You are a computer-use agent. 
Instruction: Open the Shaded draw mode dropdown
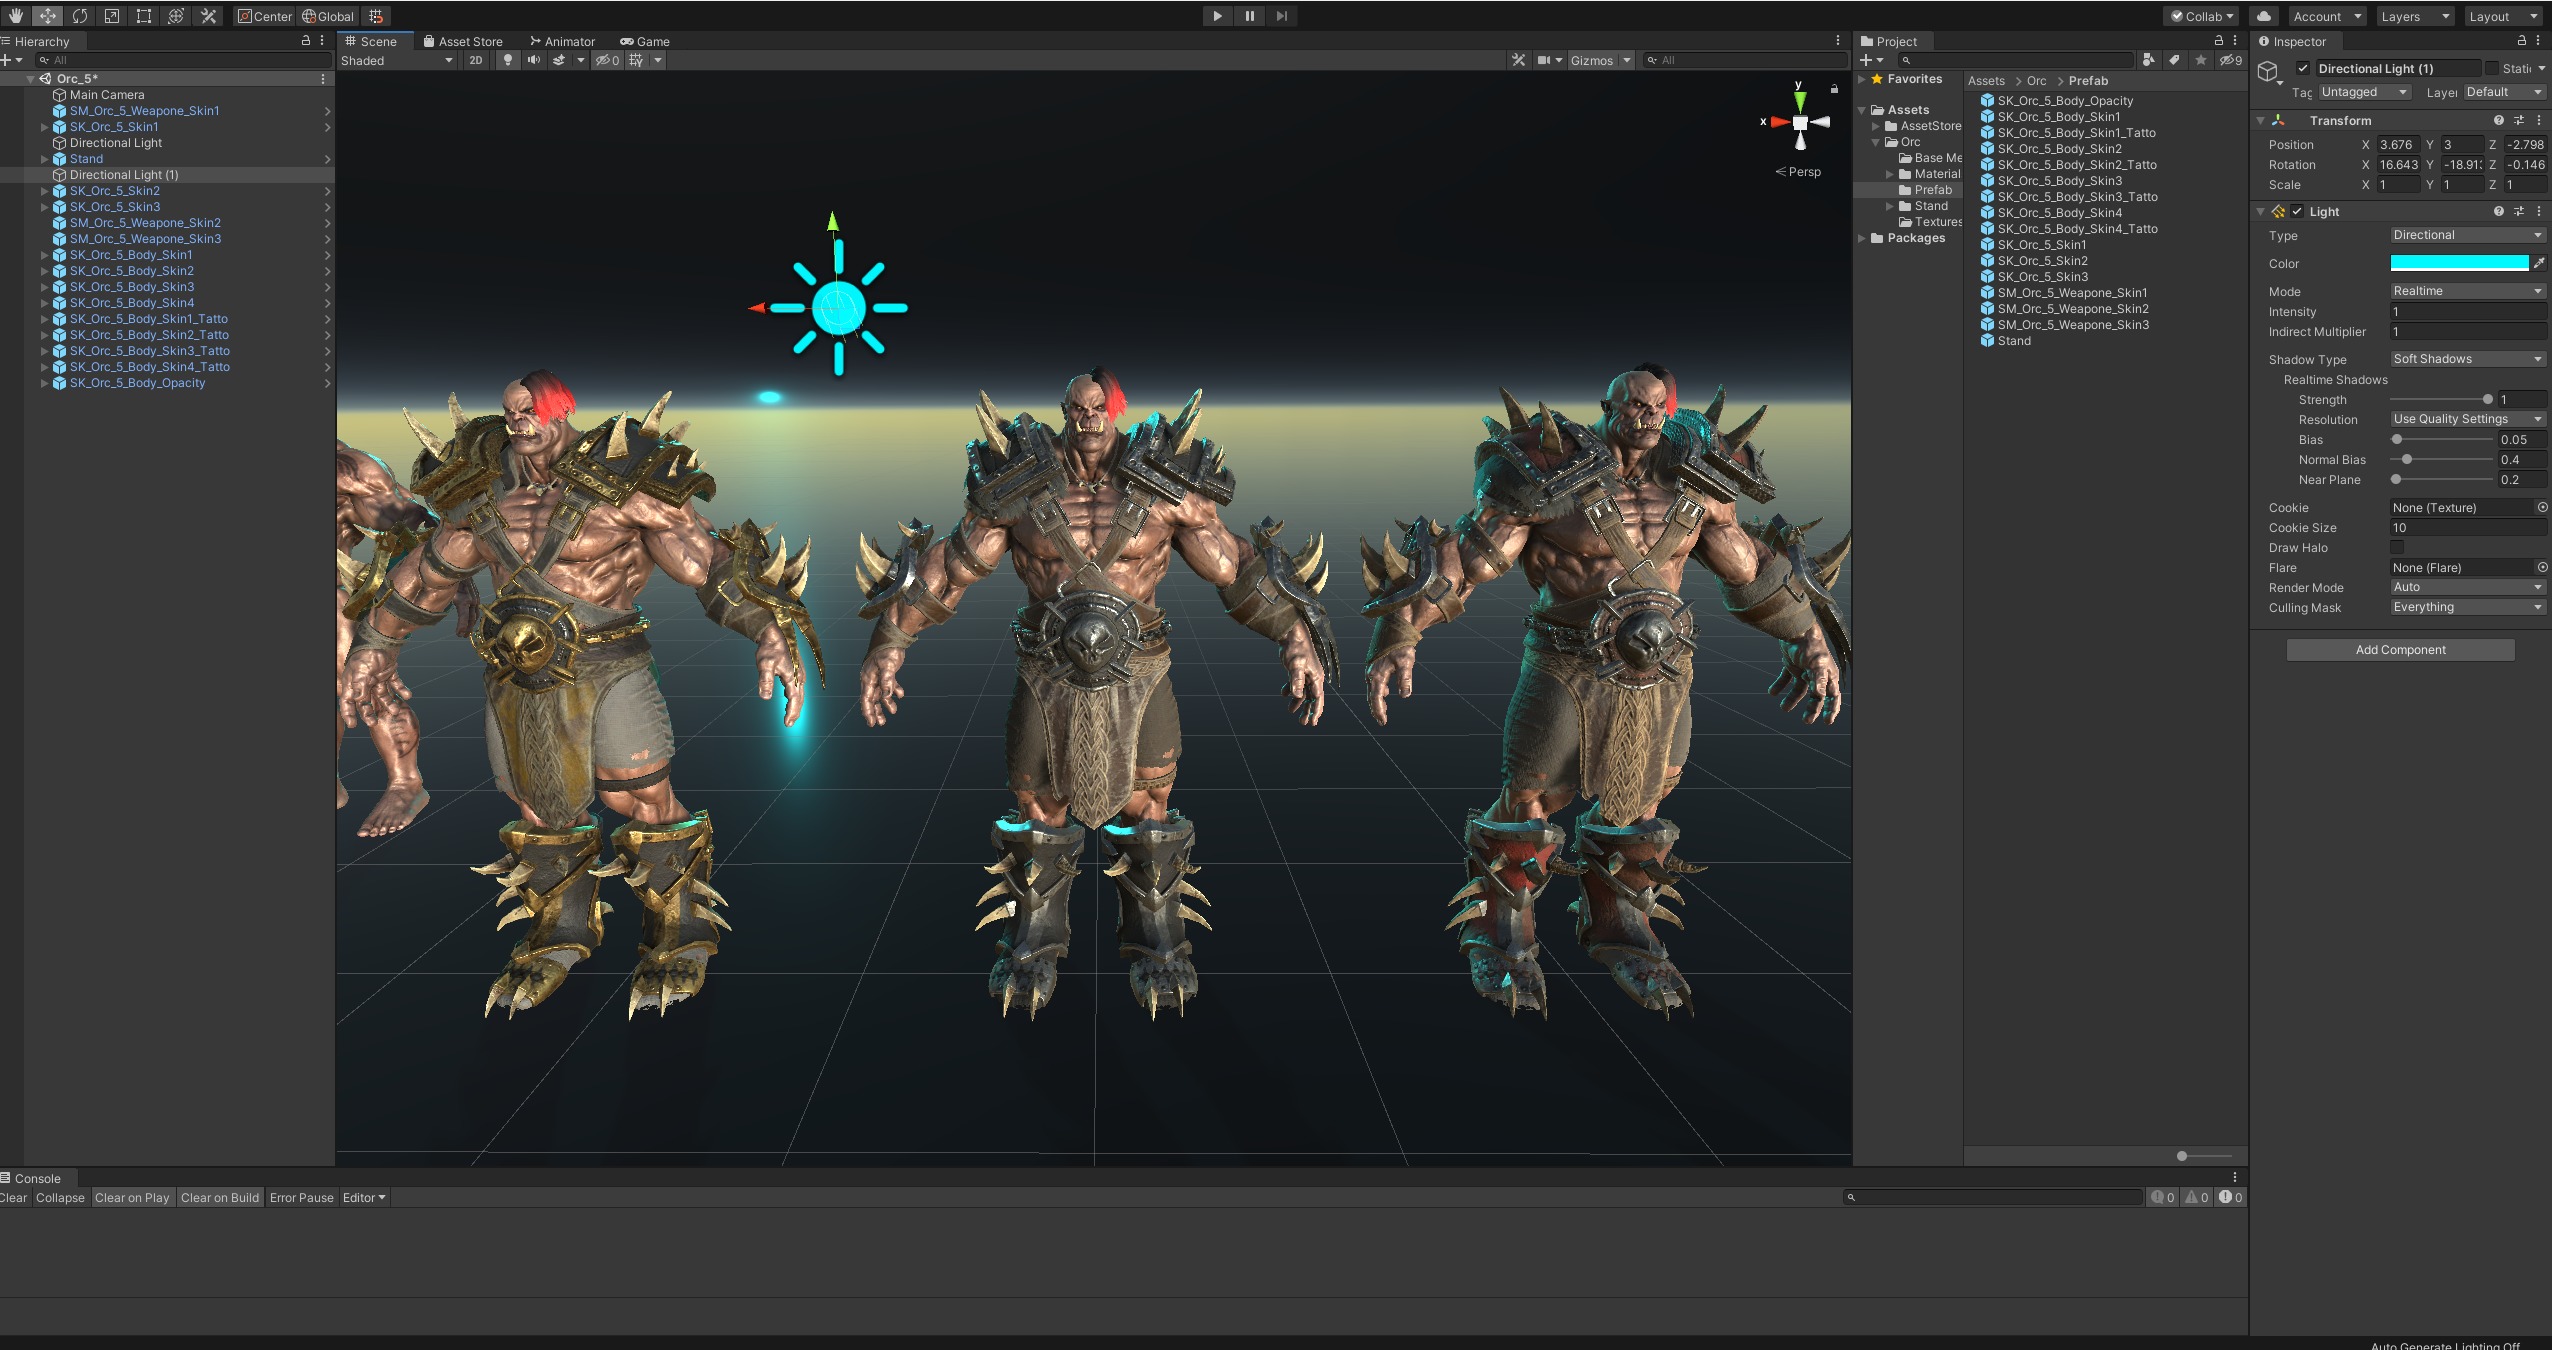[397, 60]
